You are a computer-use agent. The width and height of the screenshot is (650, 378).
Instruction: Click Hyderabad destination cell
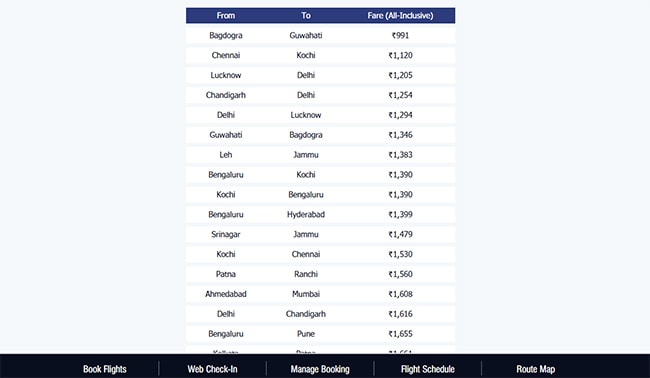(x=306, y=214)
